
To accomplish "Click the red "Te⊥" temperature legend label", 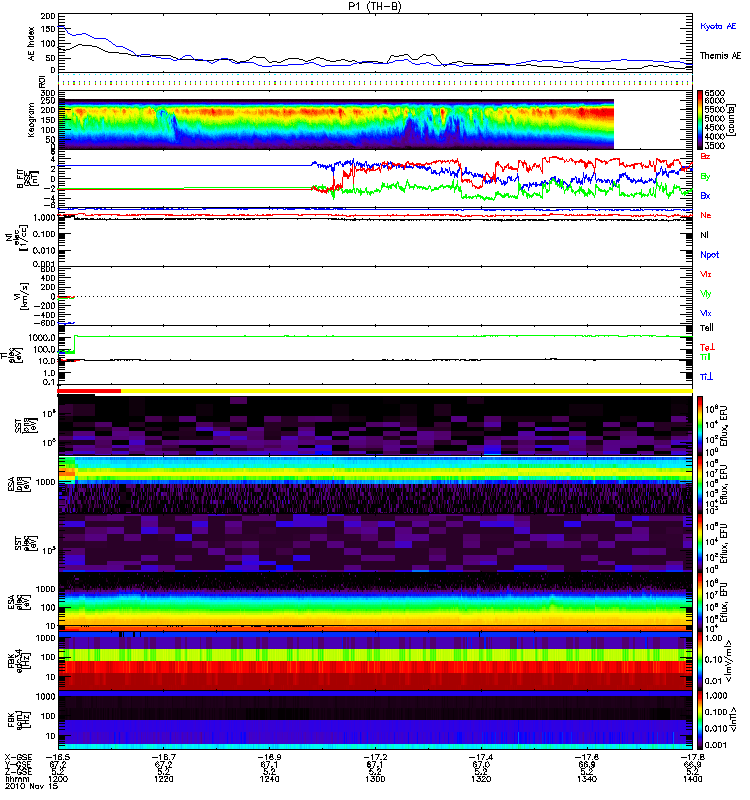I will pyautogui.click(x=707, y=347).
